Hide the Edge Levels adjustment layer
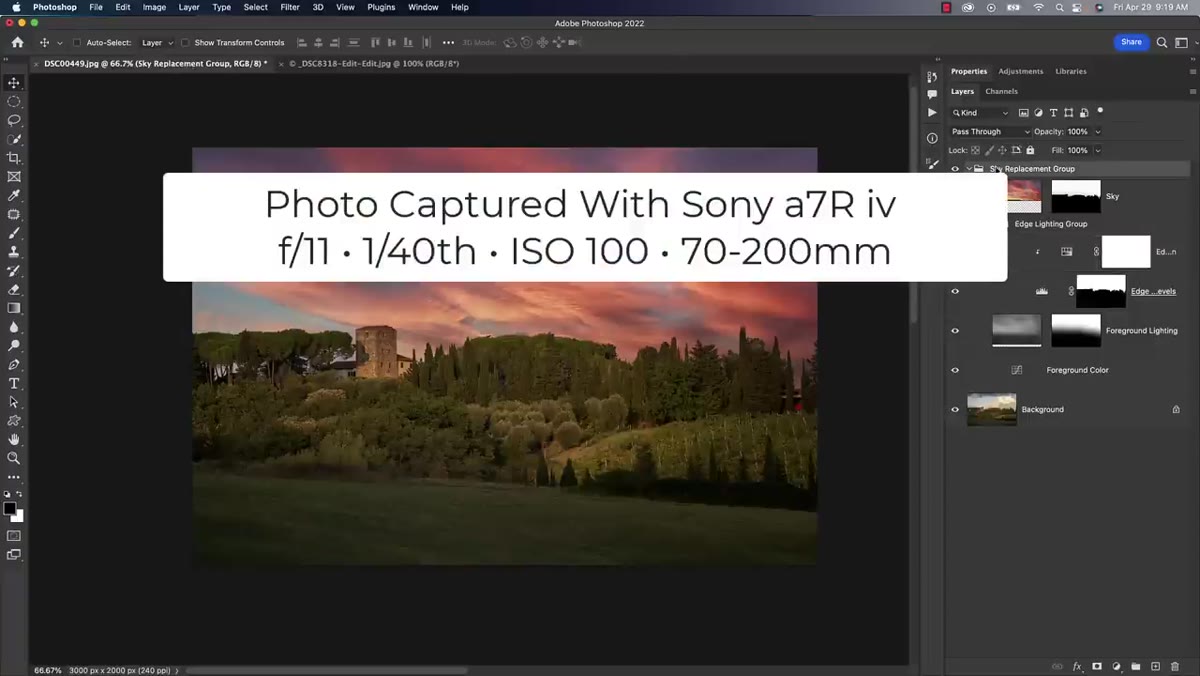 tap(955, 291)
